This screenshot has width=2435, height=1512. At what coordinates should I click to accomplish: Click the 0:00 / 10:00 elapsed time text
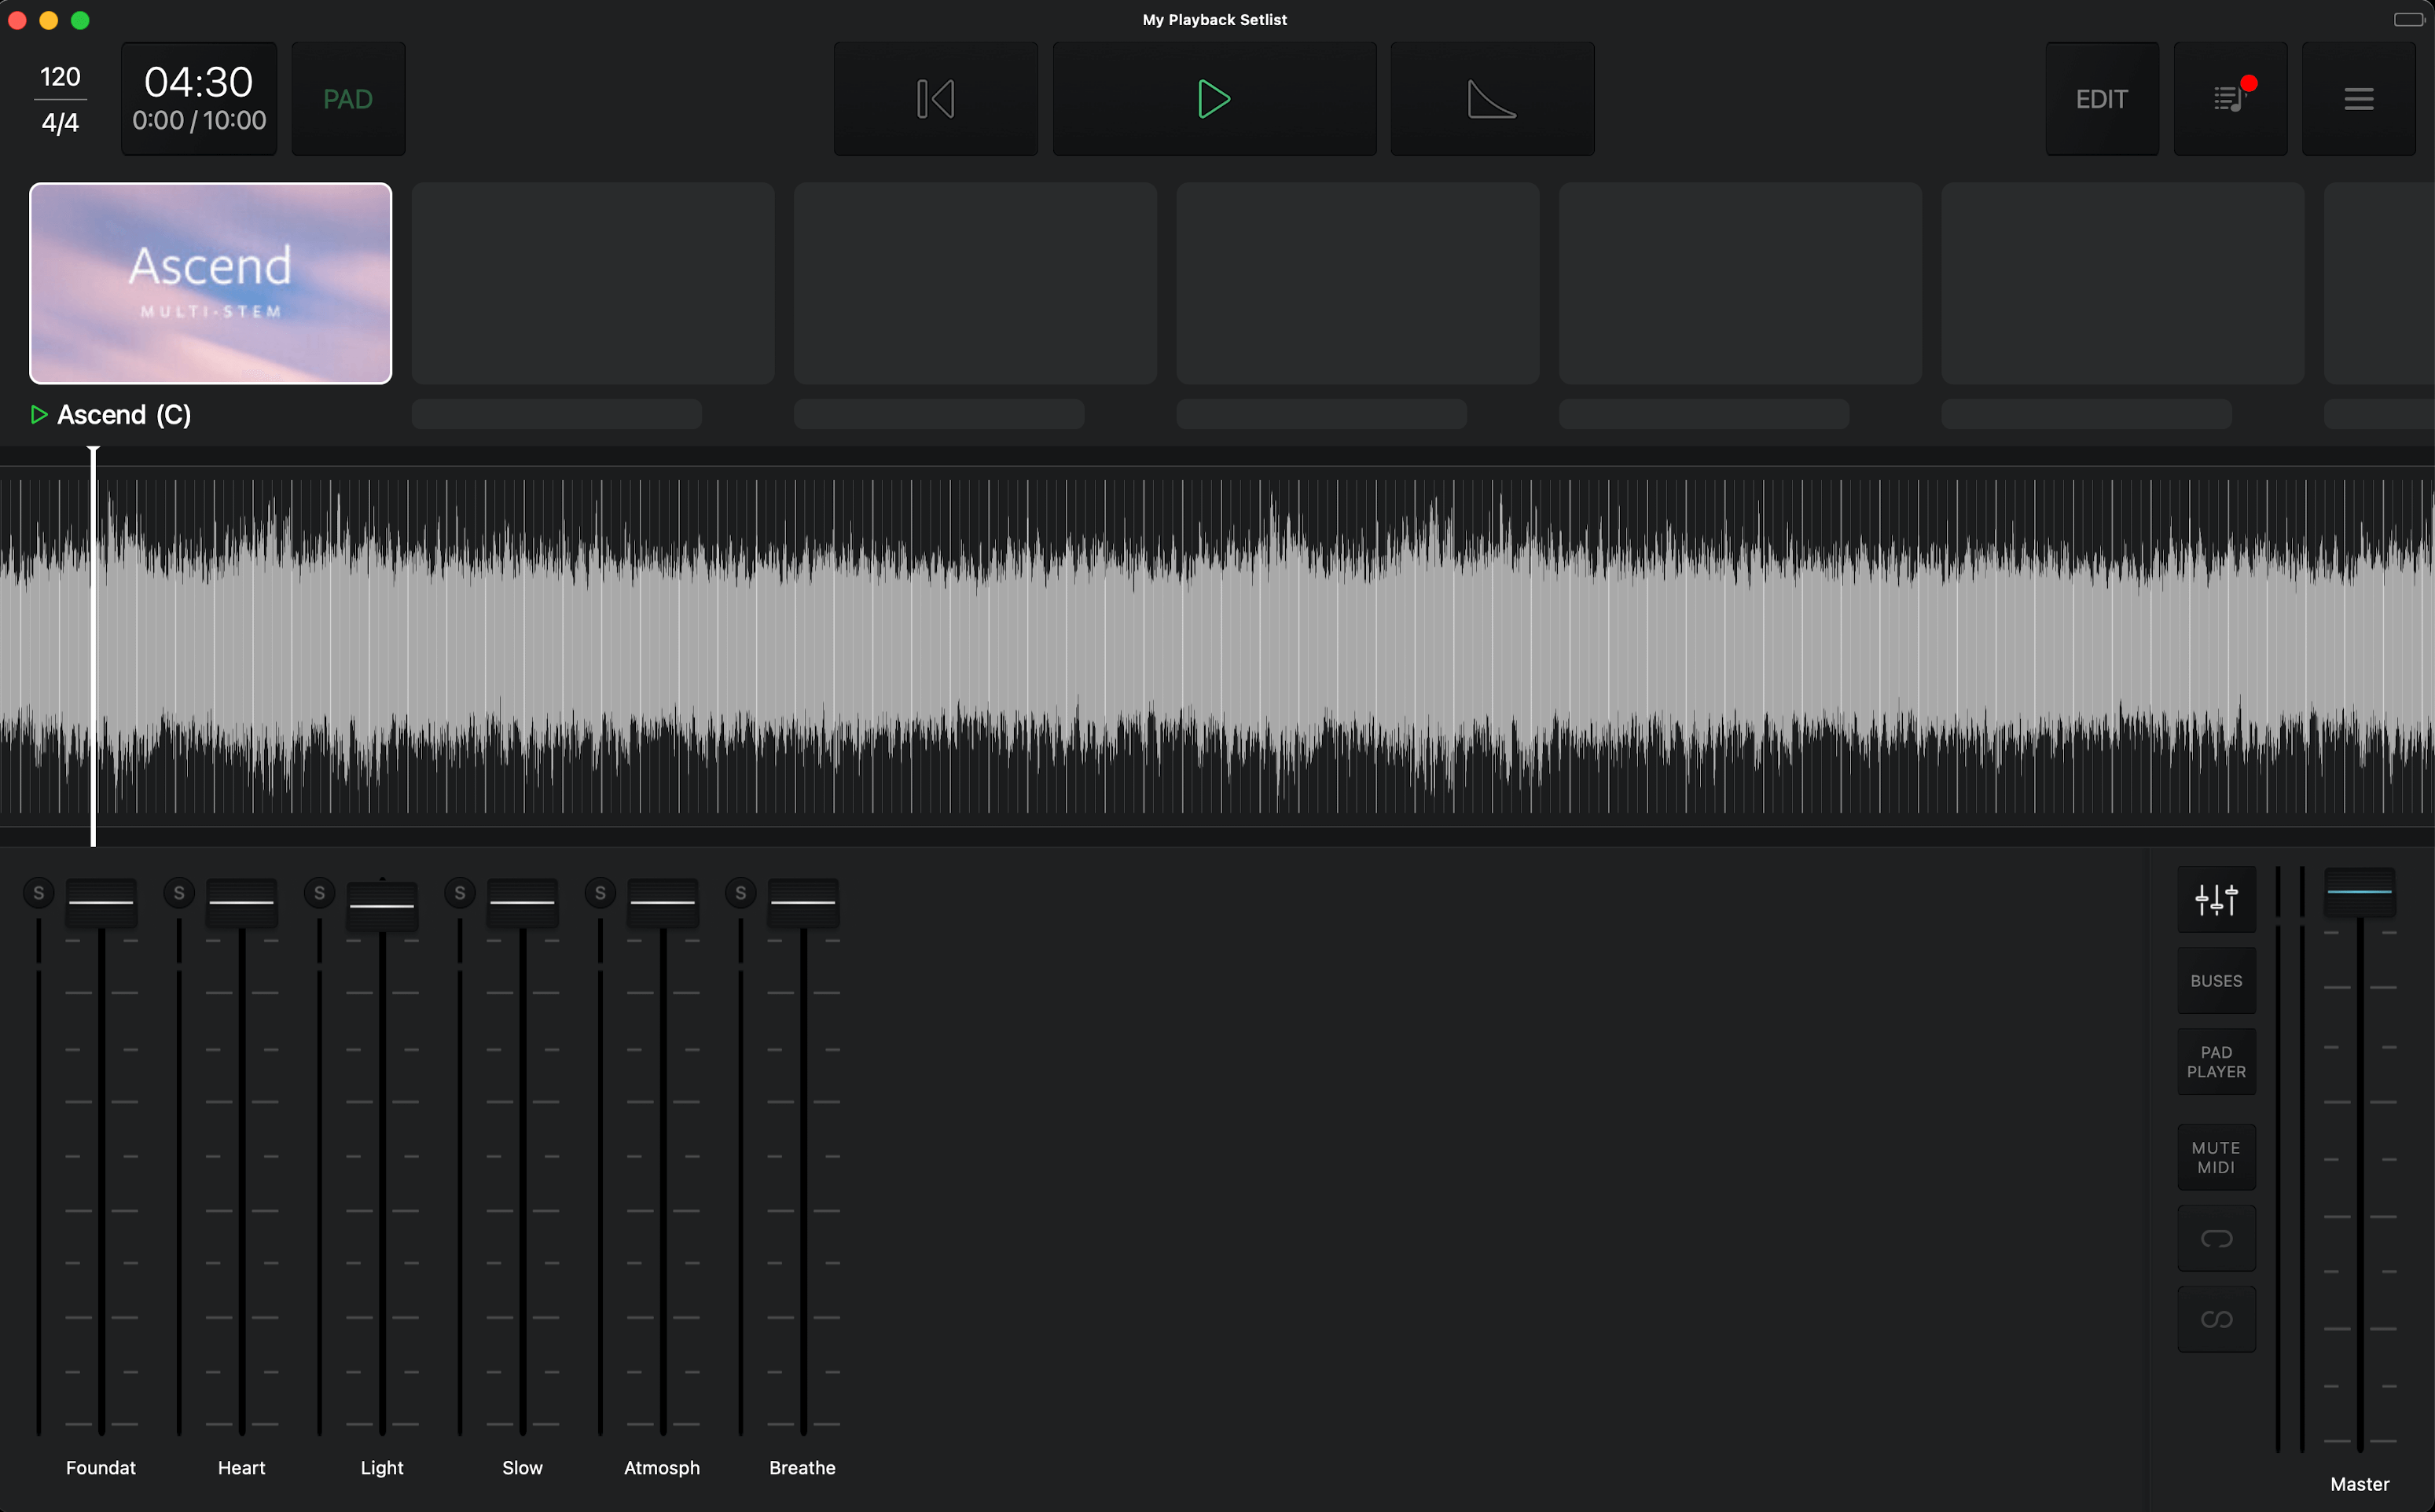click(x=199, y=121)
